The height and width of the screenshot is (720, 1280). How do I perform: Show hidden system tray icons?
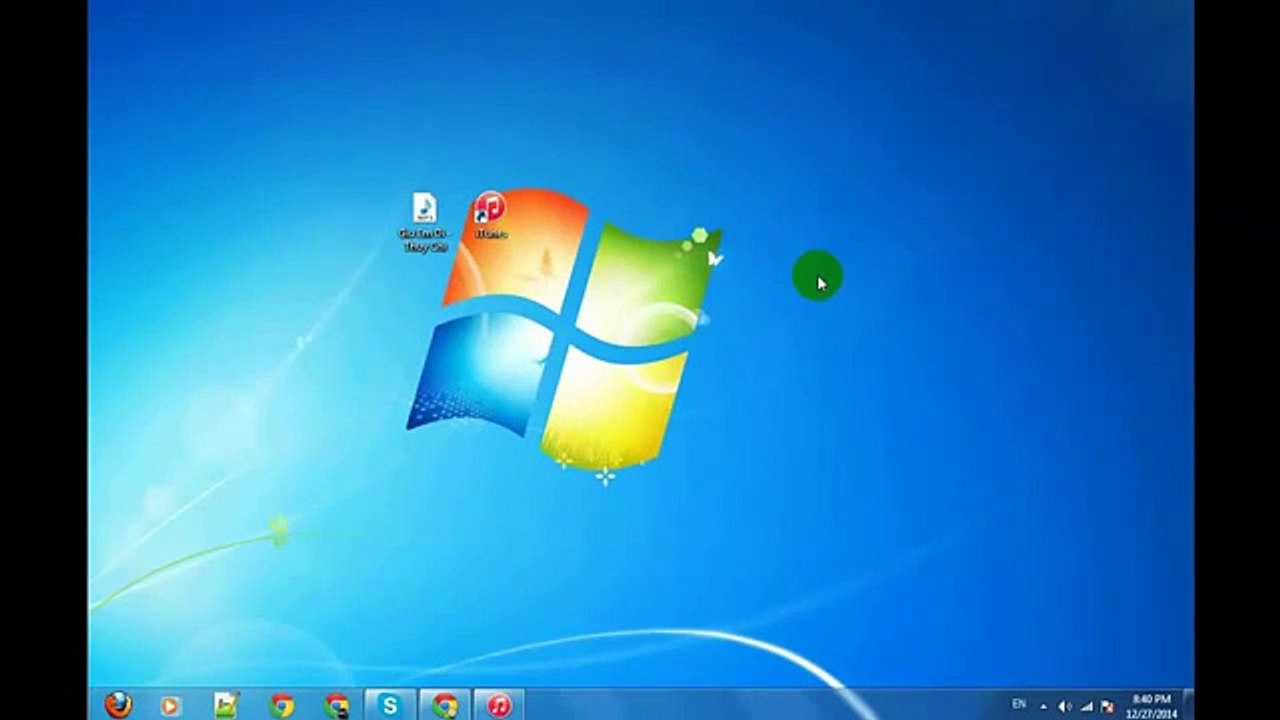coord(1043,706)
